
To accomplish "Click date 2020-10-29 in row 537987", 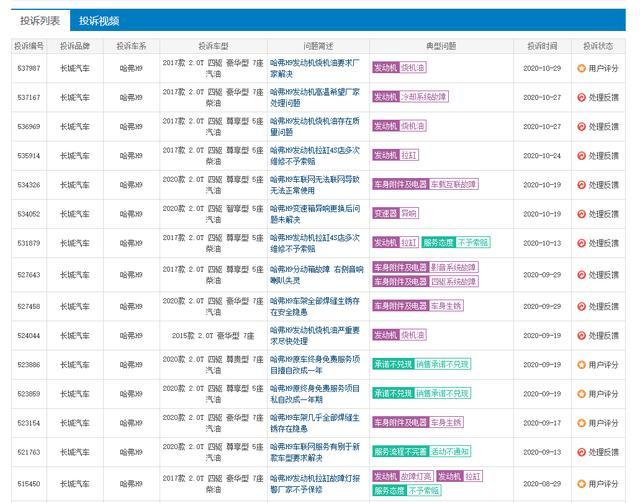I will tap(542, 68).
